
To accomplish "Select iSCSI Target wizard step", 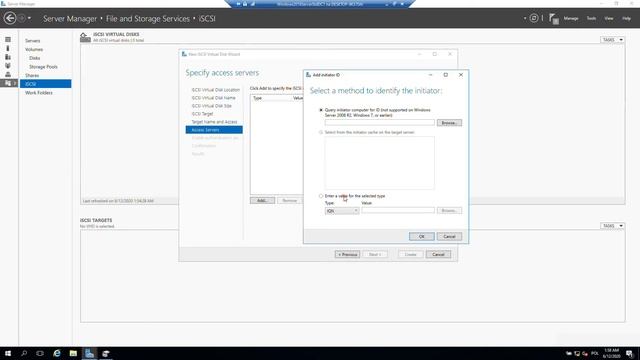I will pos(202,114).
